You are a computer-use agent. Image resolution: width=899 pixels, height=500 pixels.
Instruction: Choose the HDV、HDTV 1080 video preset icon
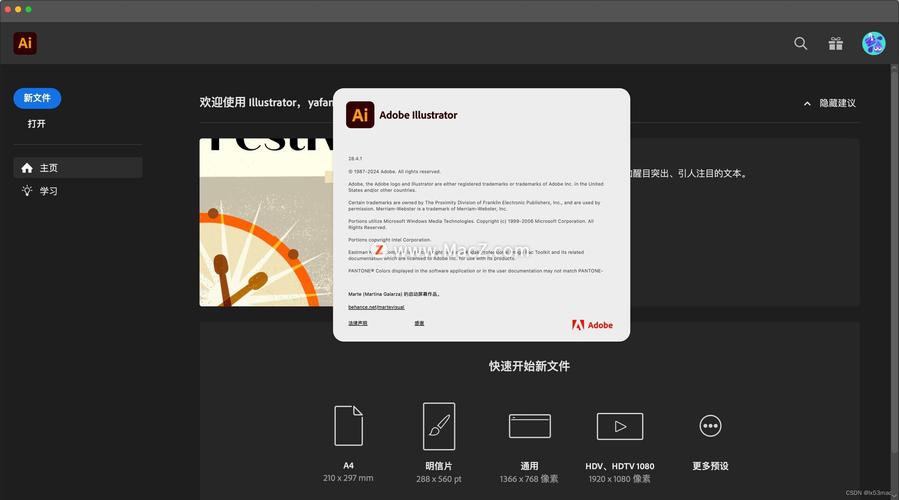[x=620, y=426]
